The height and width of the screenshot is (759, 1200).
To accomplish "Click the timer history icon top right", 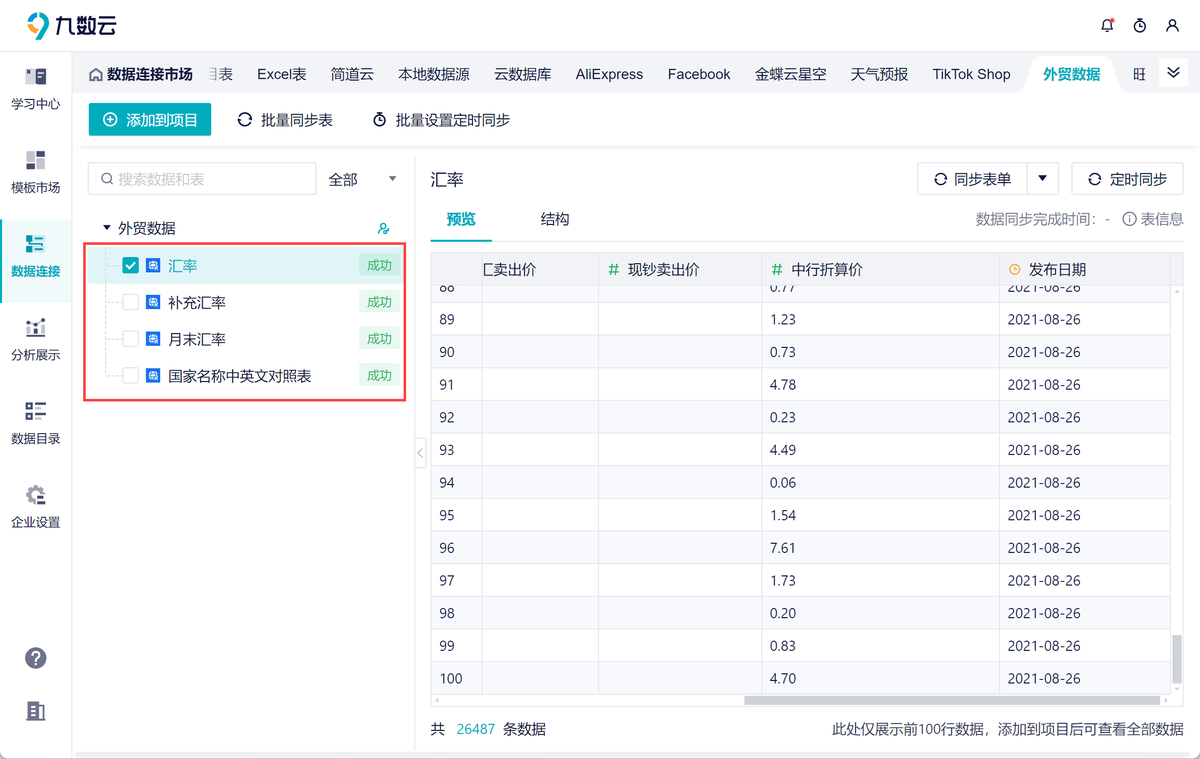I will pyautogui.click(x=1140, y=26).
